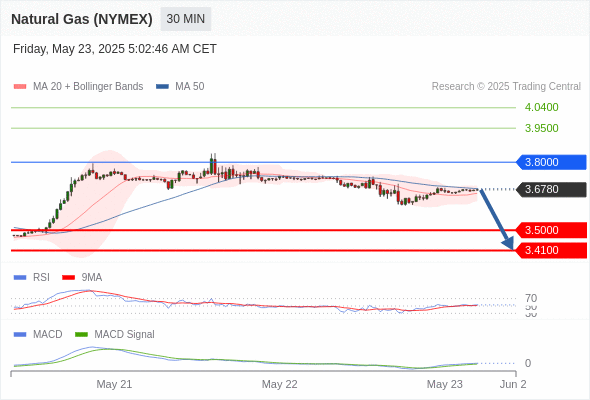Click the May 21 date axis label

tap(114, 384)
